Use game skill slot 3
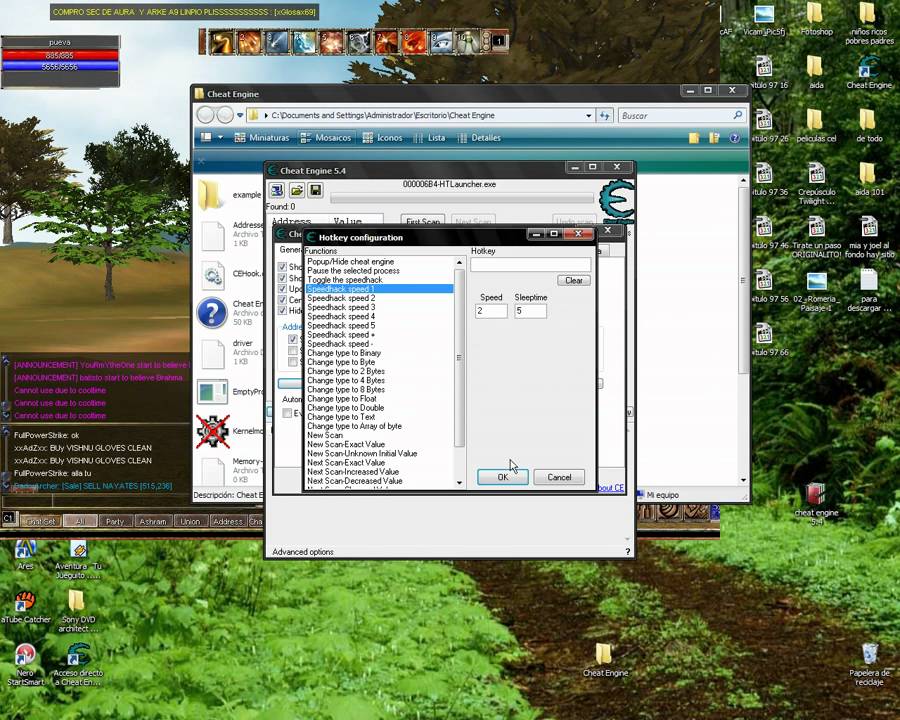This screenshot has height=720, width=900. coord(277,42)
